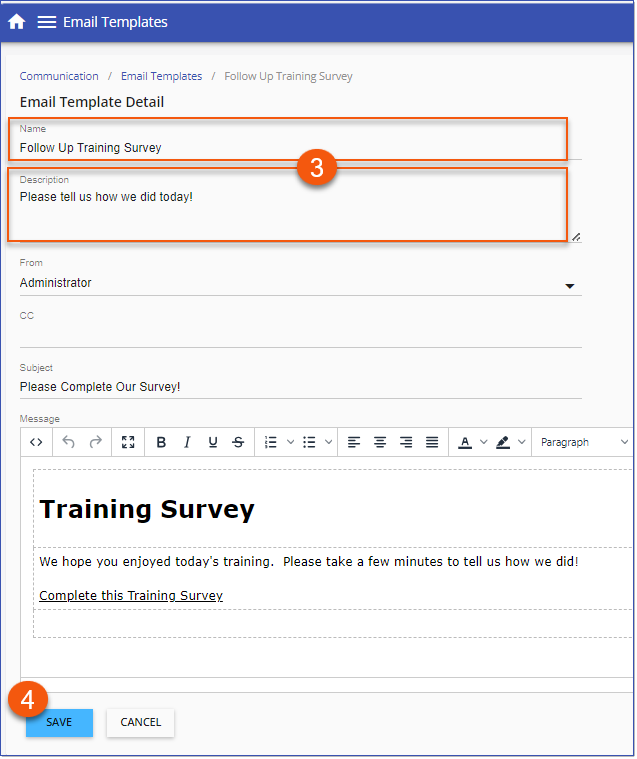Expand numbered list style options
This screenshot has height=759, width=637.
tap(290, 442)
